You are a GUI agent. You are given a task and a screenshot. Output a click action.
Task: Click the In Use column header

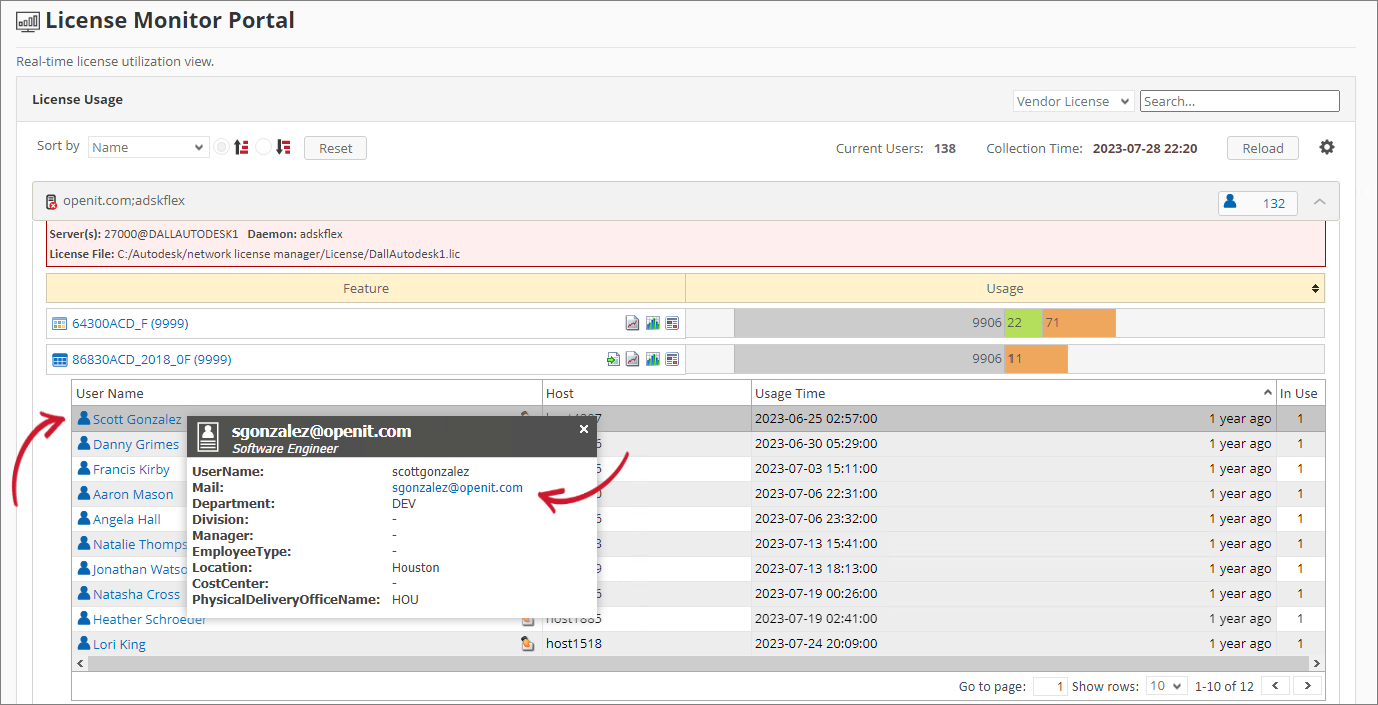click(x=1300, y=393)
